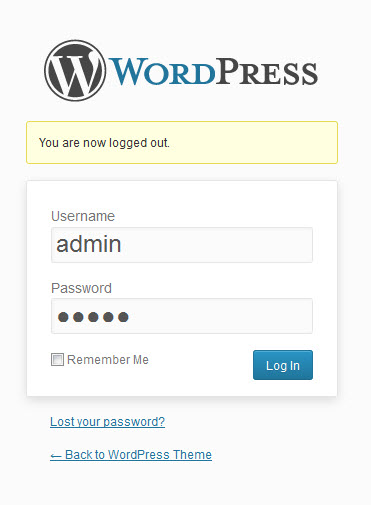
Task: Follow the Back to WordPress Theme link
Action: [x=131, y=455]
